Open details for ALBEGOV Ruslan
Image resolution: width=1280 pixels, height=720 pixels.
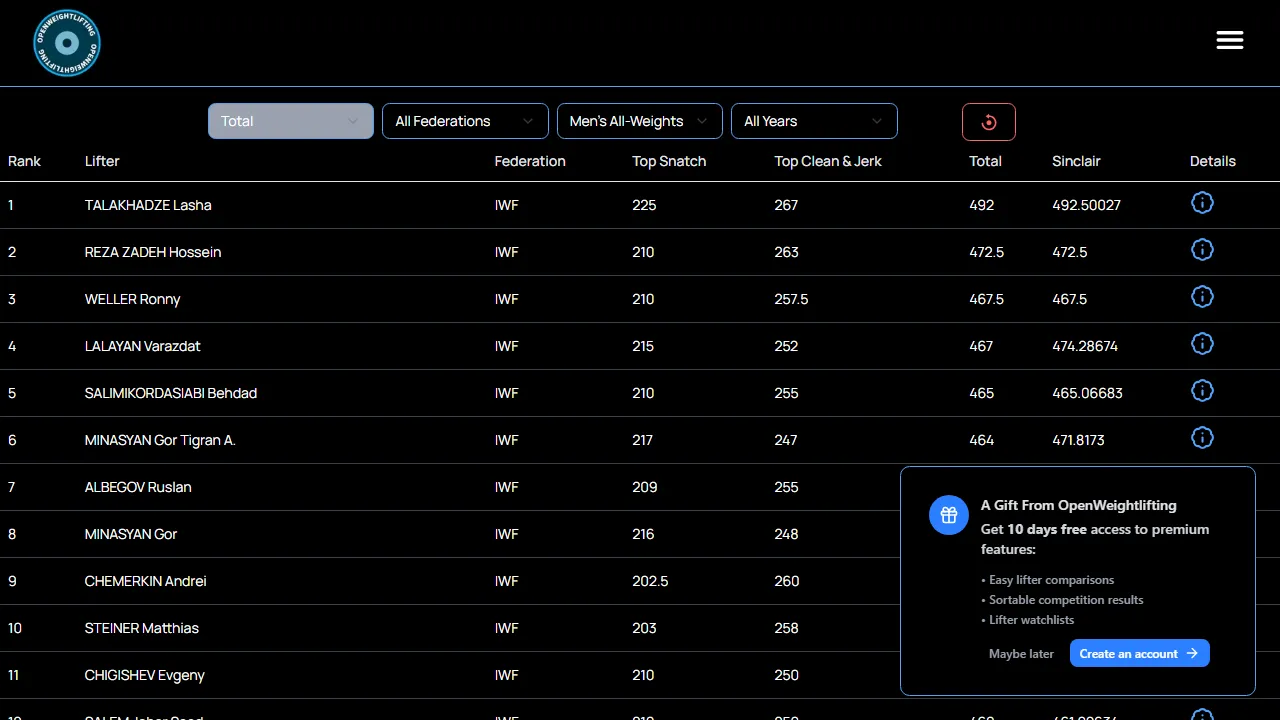click(x=1202, y=484)
